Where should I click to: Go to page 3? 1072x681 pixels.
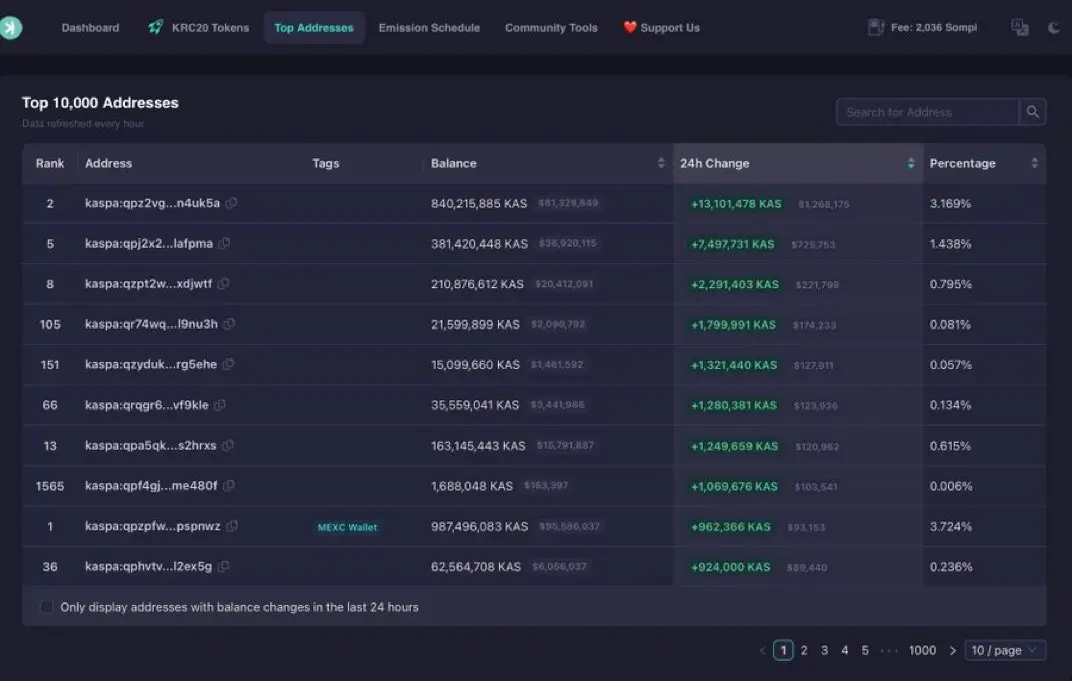825,650
